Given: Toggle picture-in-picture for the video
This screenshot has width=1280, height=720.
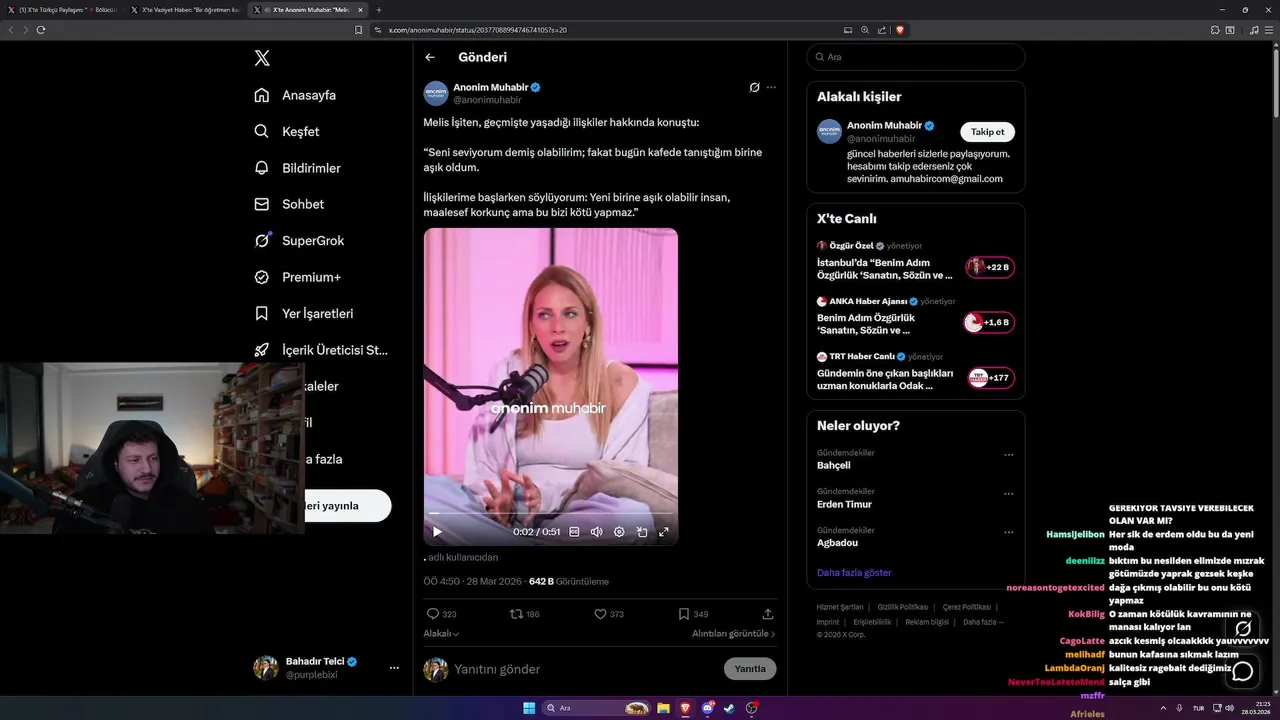Looking at the screenshot, I should (642, 532).
